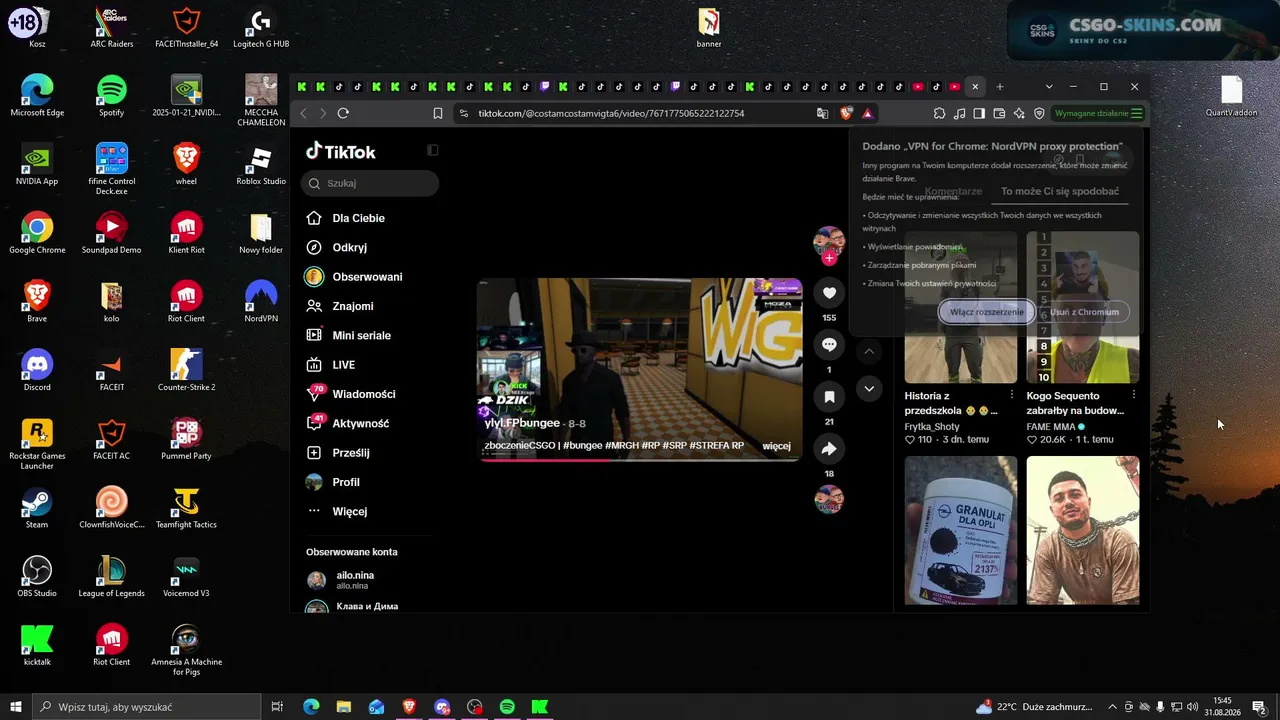
Task: Open 'Obserwowani' feed
Action: coord(354,277)
